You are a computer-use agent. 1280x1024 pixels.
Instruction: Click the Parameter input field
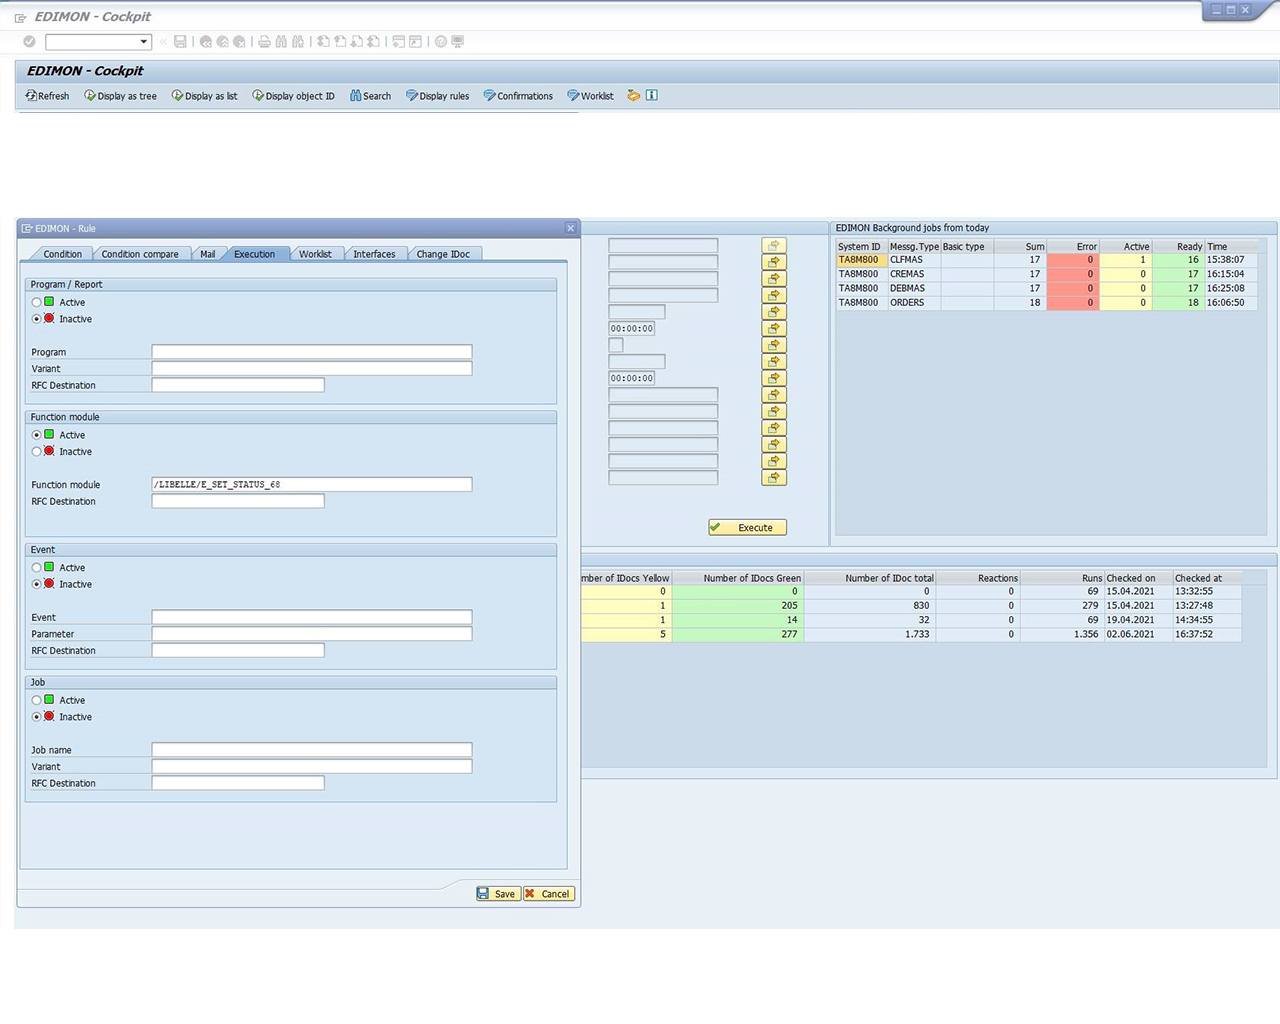coord(312,634)
